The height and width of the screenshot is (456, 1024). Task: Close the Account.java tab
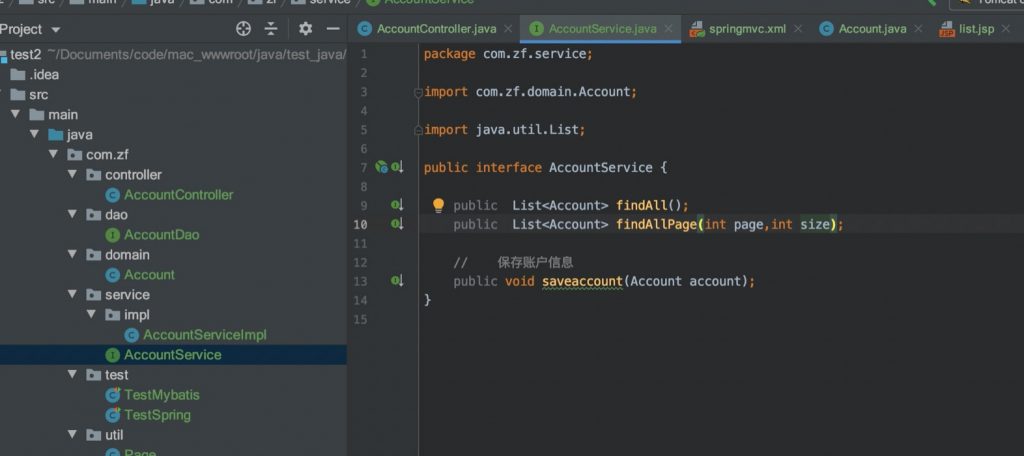click(x=918, y=29)
